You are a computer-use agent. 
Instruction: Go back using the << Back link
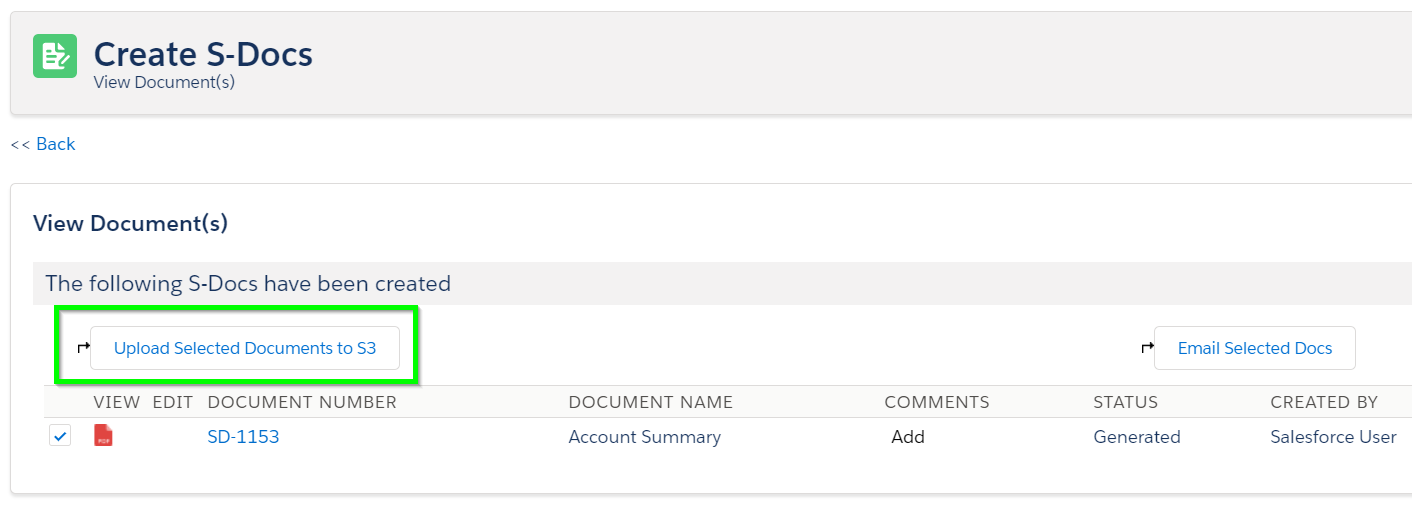point(43,144)
